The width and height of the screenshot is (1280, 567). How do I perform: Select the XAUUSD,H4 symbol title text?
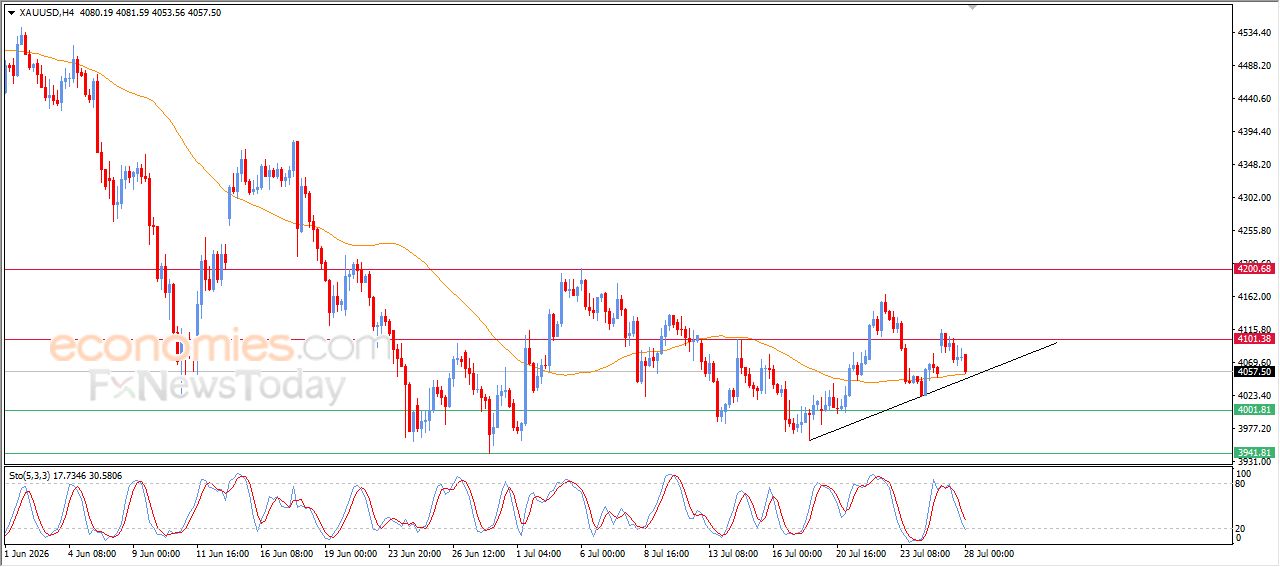tap(46, 13)
